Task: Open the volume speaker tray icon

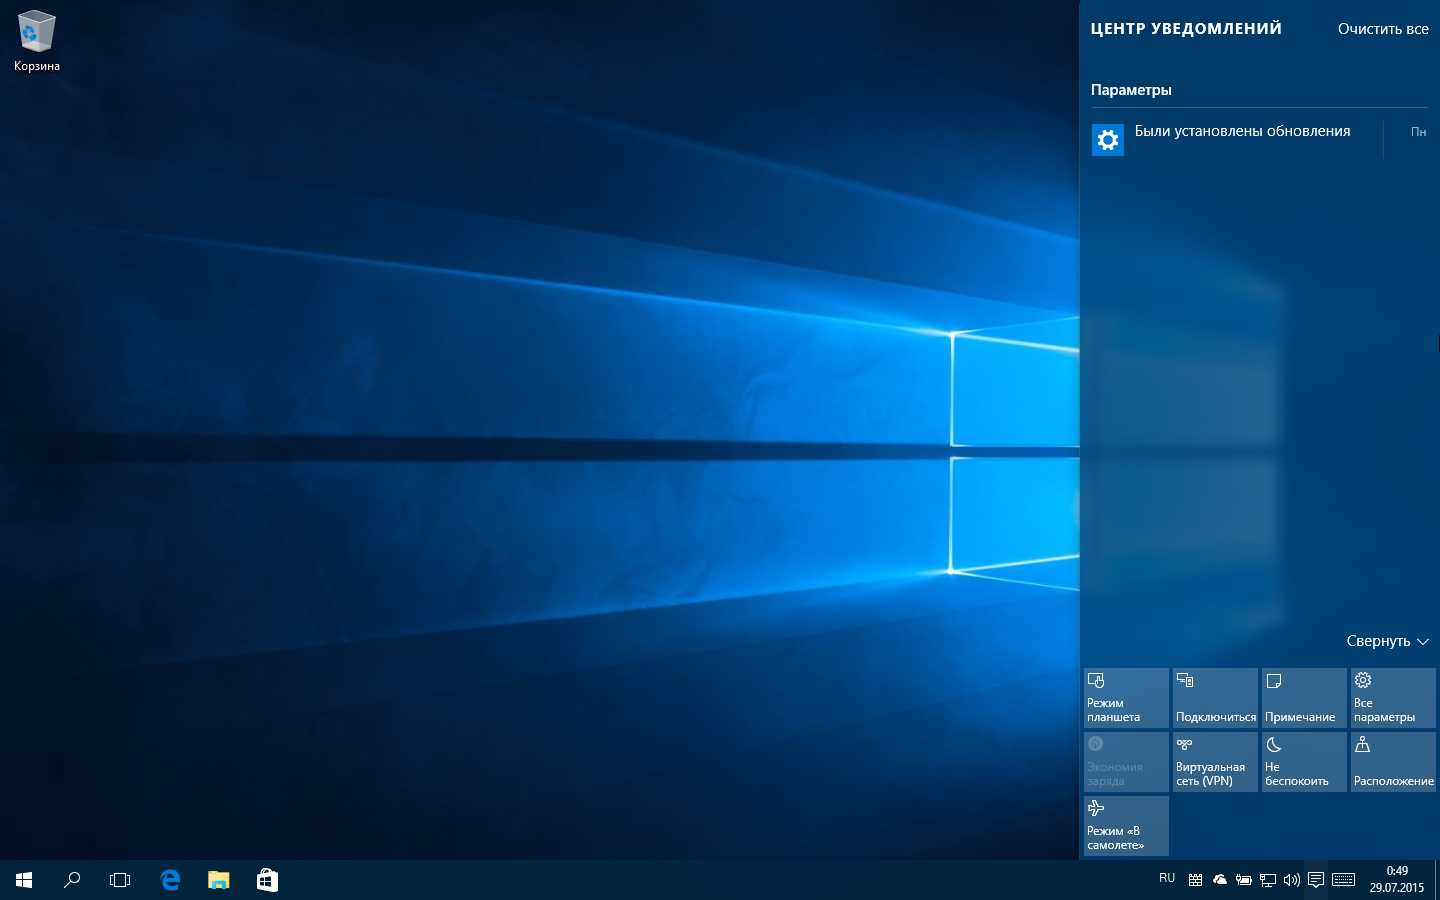Action: pos(1292,880)
